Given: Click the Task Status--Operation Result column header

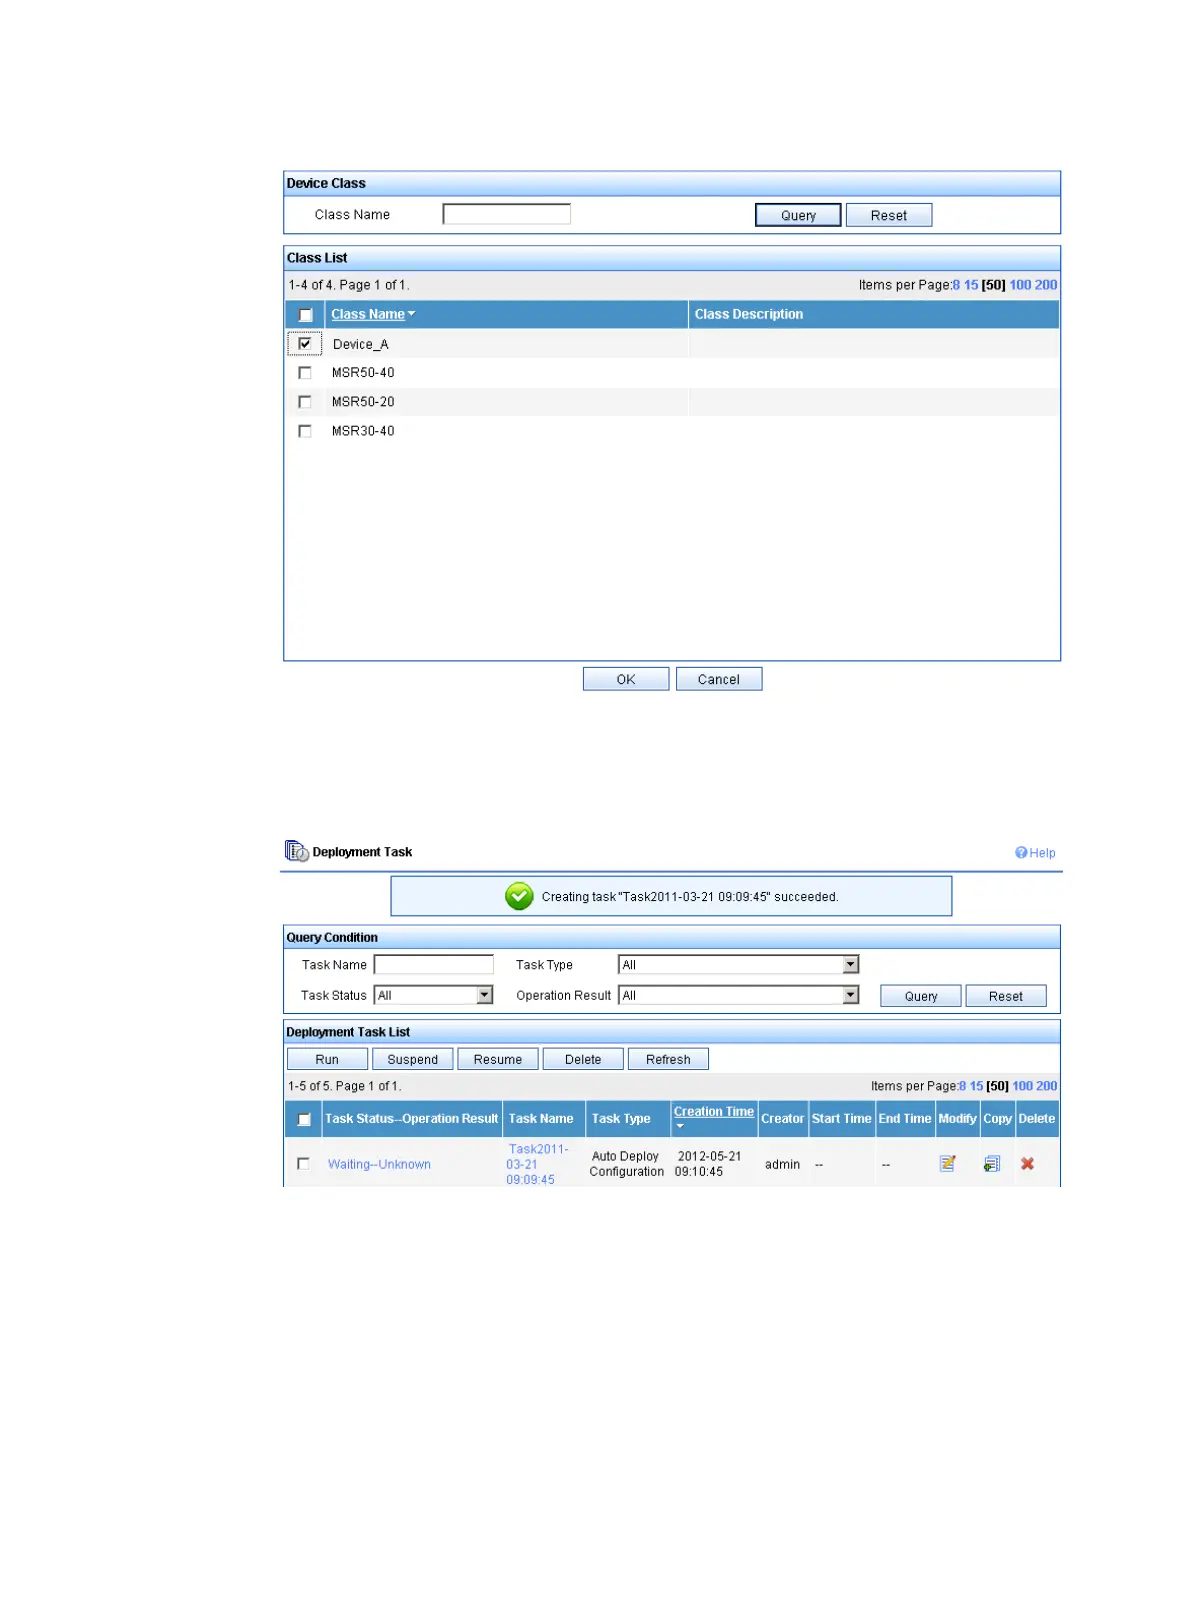Looking at the screenshot, I should point(411,1119).
